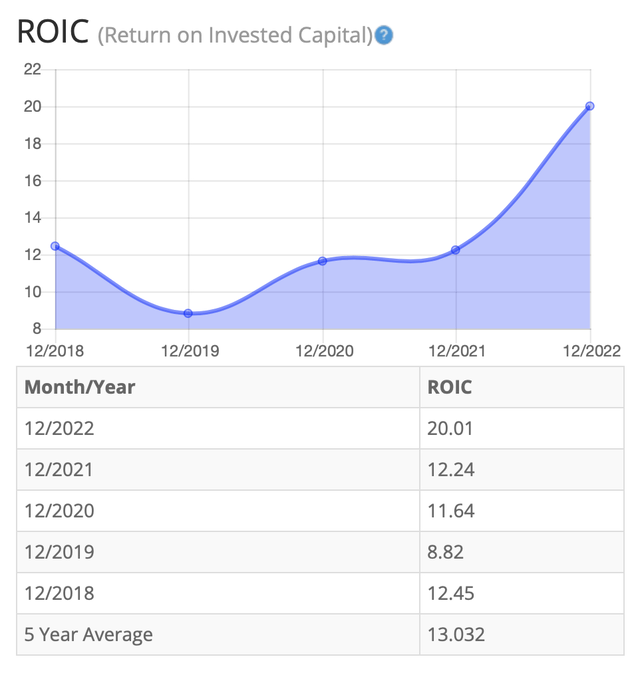Click the 12/2021 data point on chart
Viewport: 640px width, 681px height.
456,250
